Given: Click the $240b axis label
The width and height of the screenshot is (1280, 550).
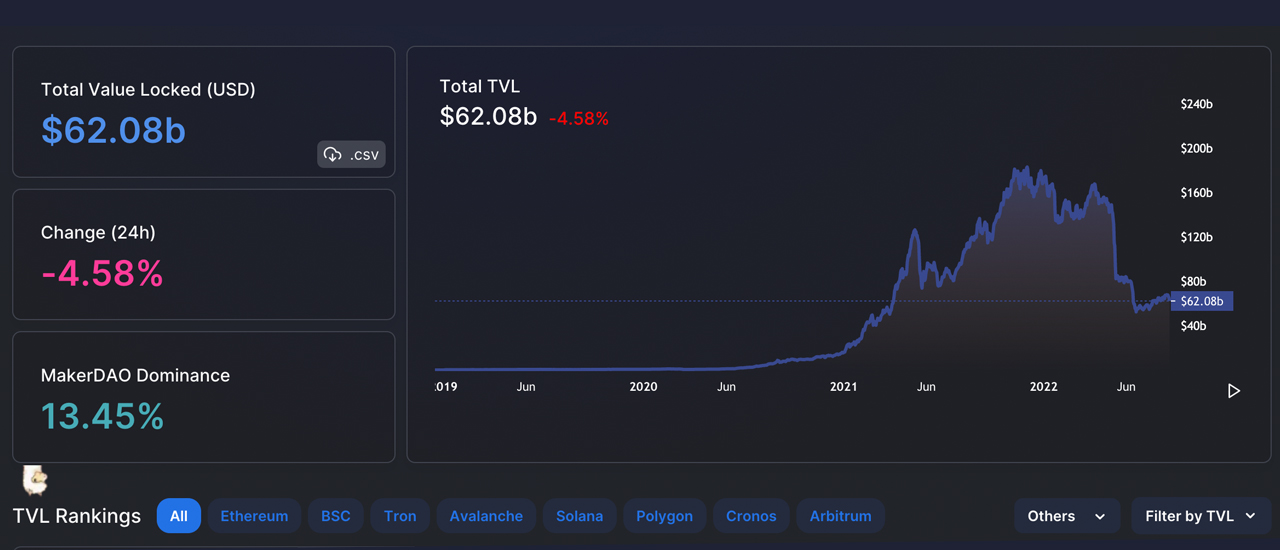Looking at the screenshot, I should coord(1196,104).
